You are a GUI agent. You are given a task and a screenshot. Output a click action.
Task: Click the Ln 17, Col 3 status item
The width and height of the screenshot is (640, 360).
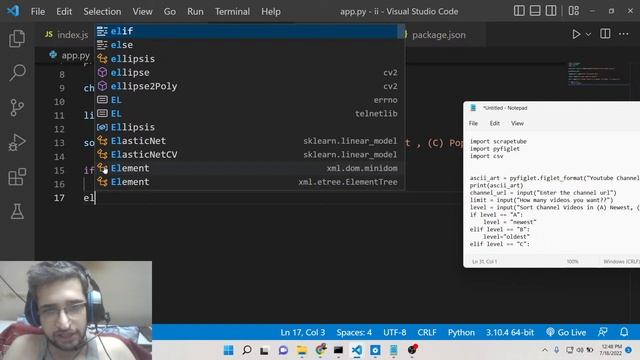pos(302,332)
